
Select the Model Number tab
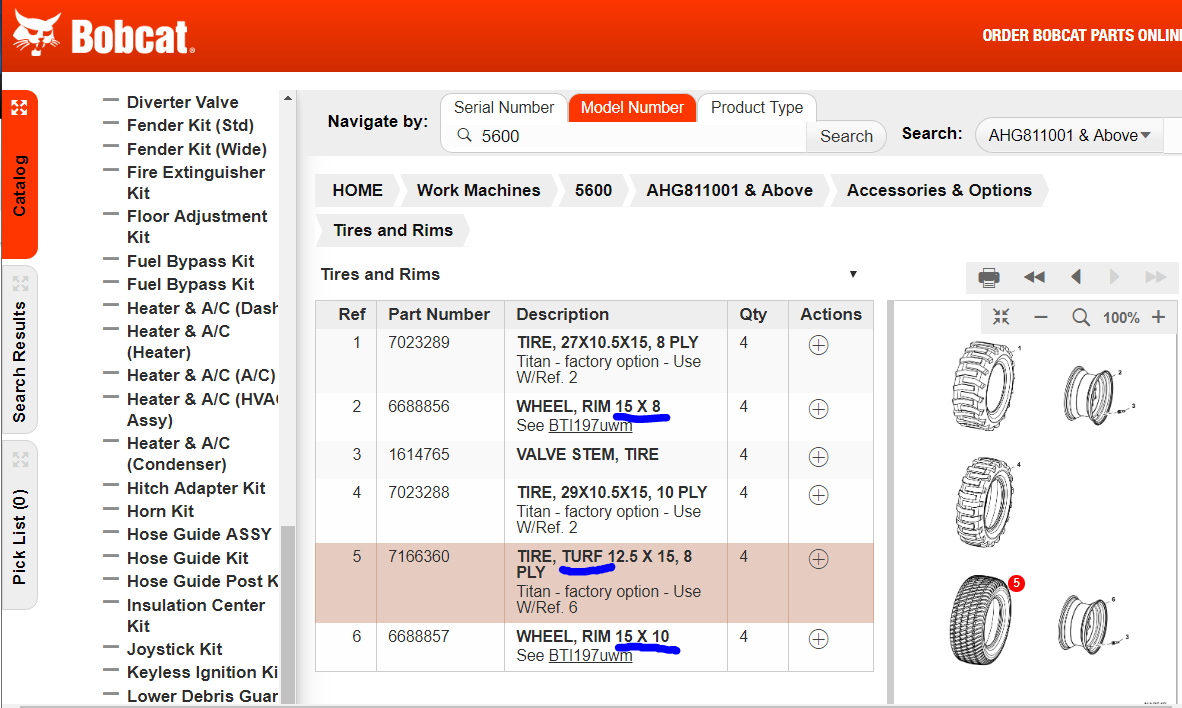pyautogui.click(x=632, y=107)
